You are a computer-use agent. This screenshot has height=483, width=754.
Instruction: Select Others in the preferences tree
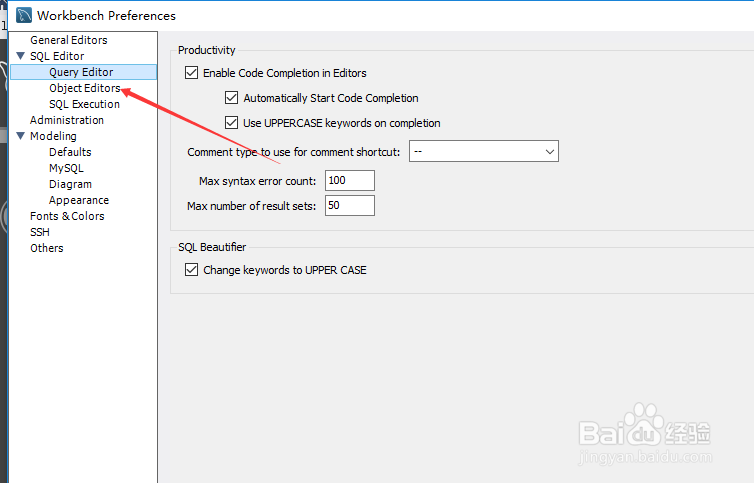47,248
